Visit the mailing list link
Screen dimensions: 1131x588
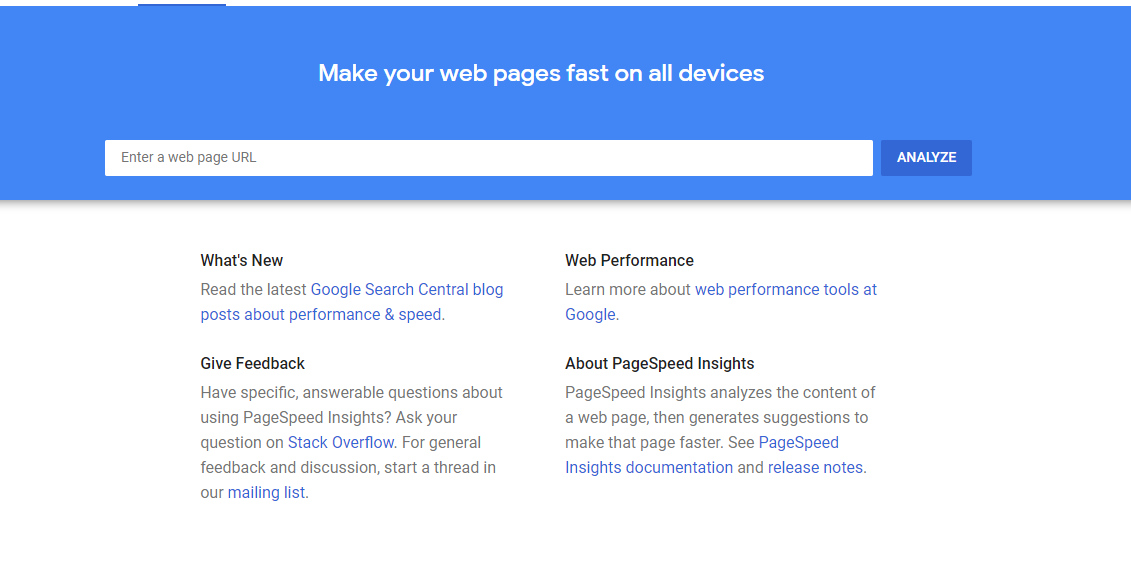[266, 493]
